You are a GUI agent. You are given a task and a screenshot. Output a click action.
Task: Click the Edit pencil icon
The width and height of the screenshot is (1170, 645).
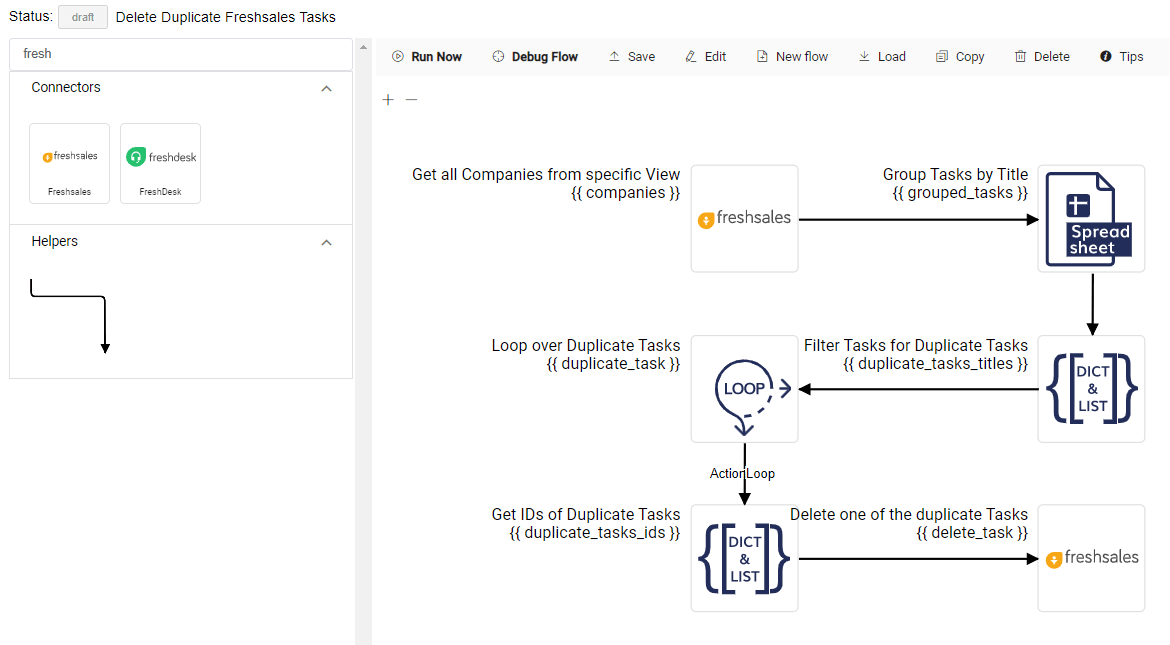[x=691, y=57]
